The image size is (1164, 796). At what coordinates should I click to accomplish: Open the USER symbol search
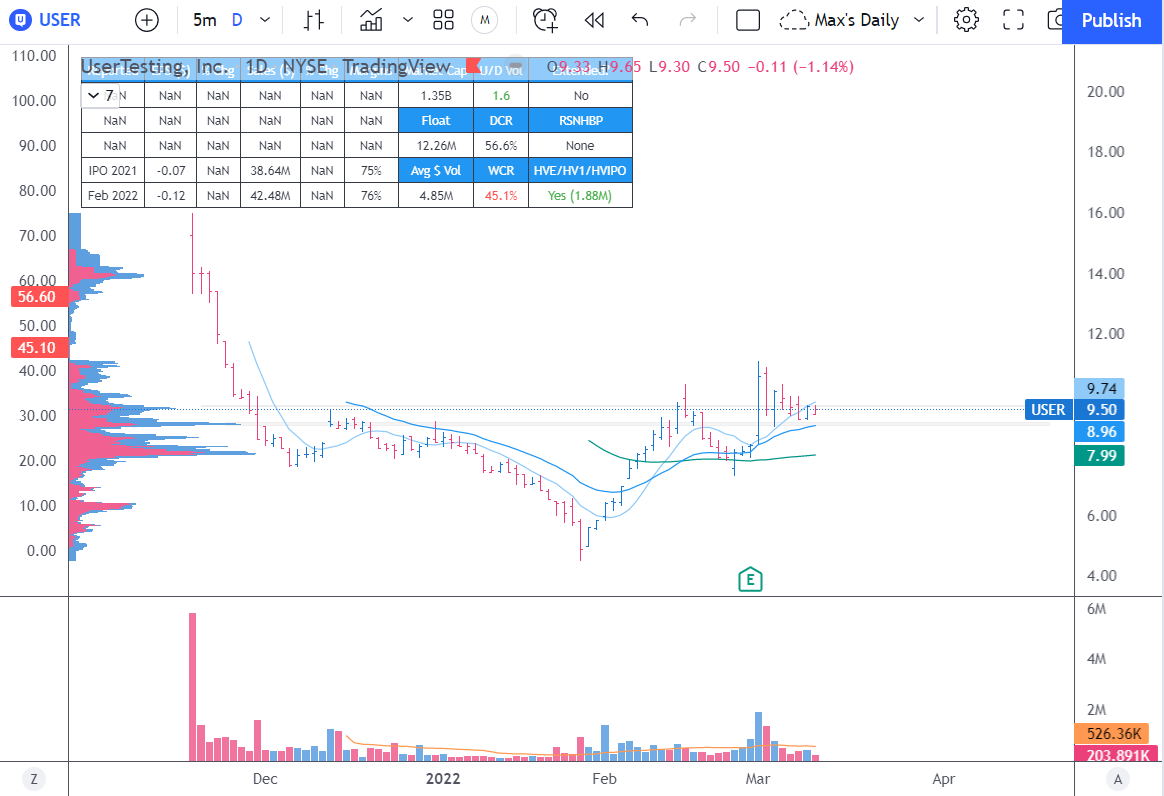tap(45, 20)
